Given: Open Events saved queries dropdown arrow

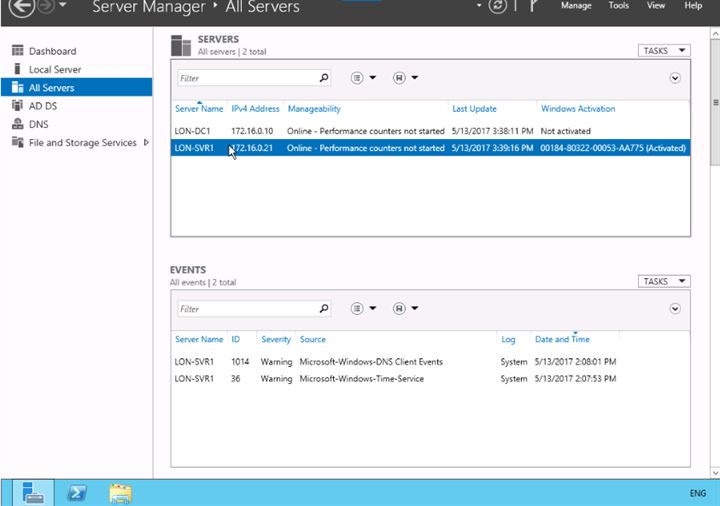Looking at the screenshot, I should [x=414, y=308].
